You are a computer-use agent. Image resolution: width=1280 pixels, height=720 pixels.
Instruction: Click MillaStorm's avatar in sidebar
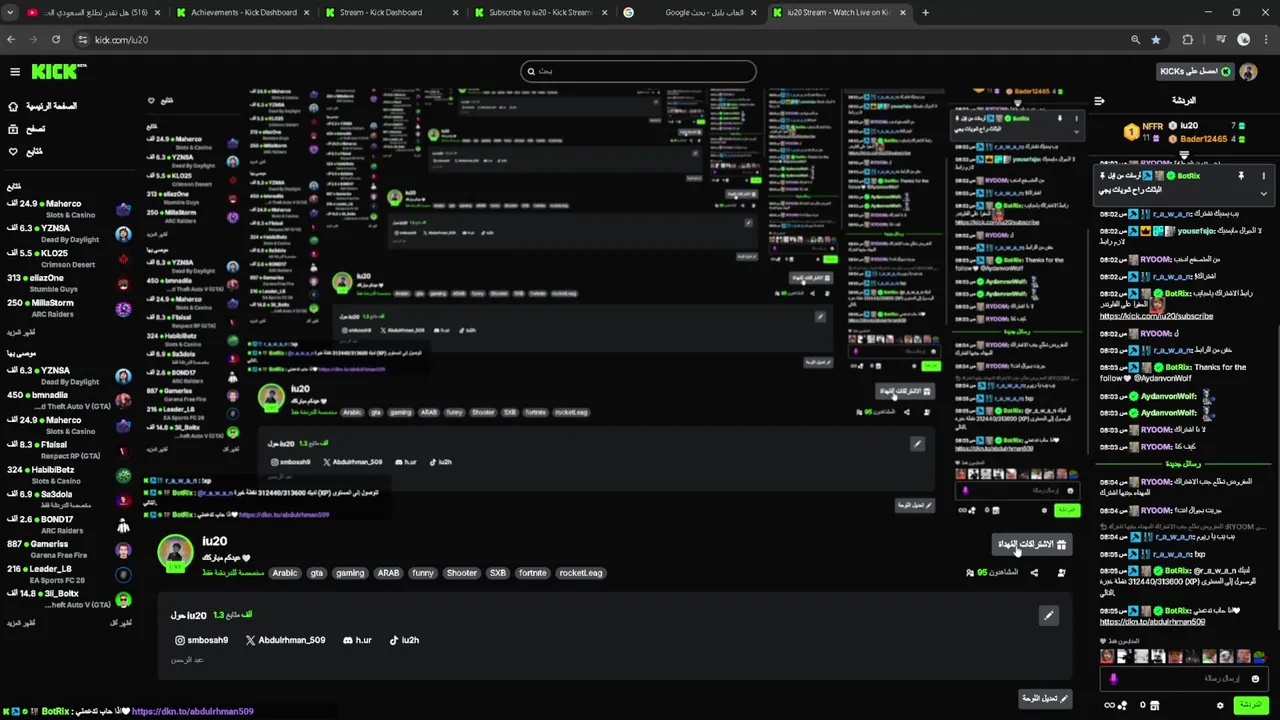coord(123,308)
